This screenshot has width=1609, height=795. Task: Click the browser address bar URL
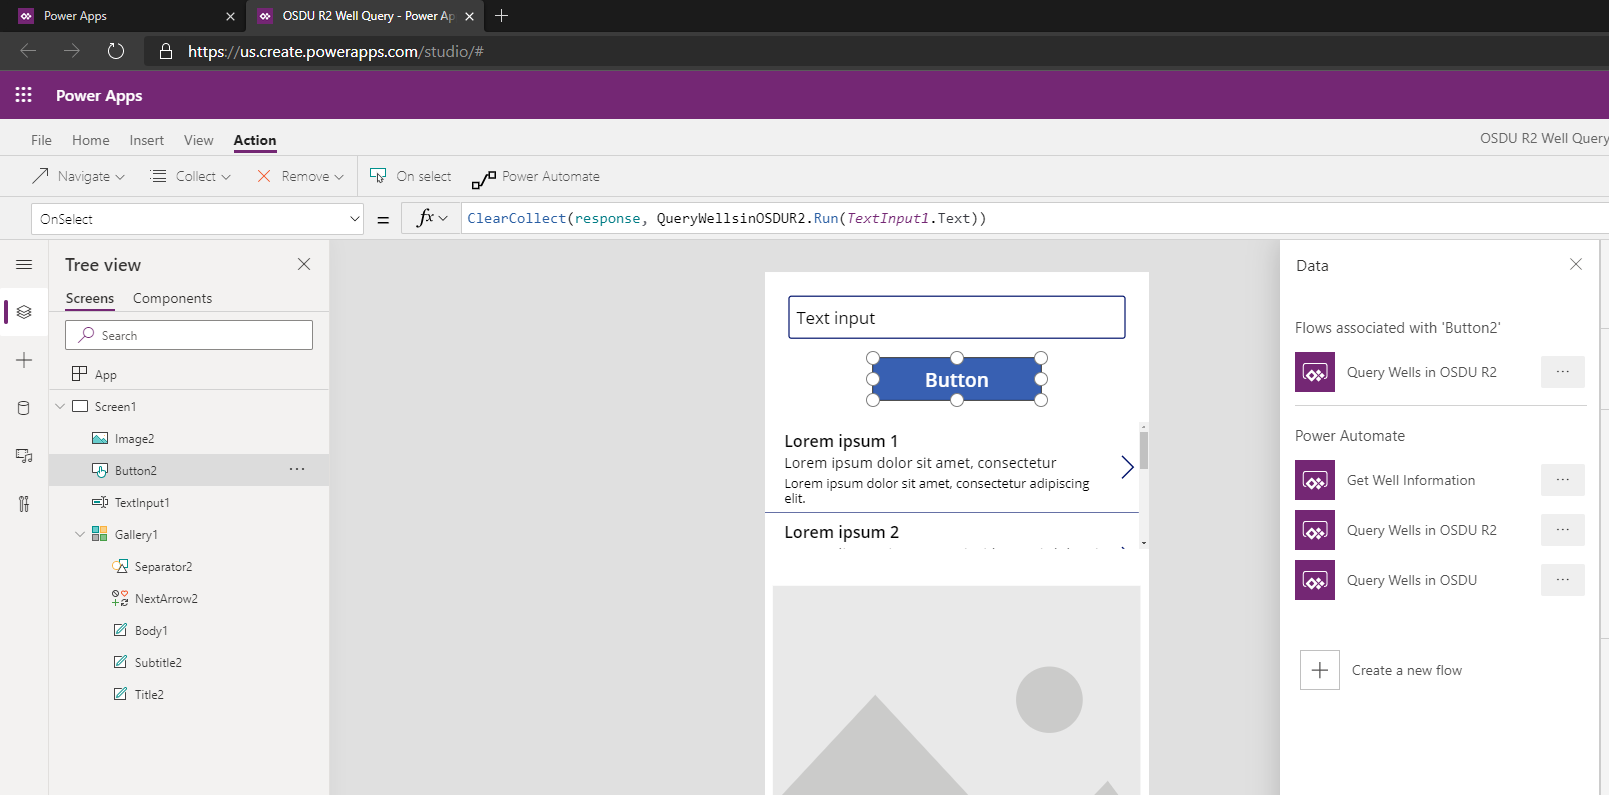[x=336, y=51]
